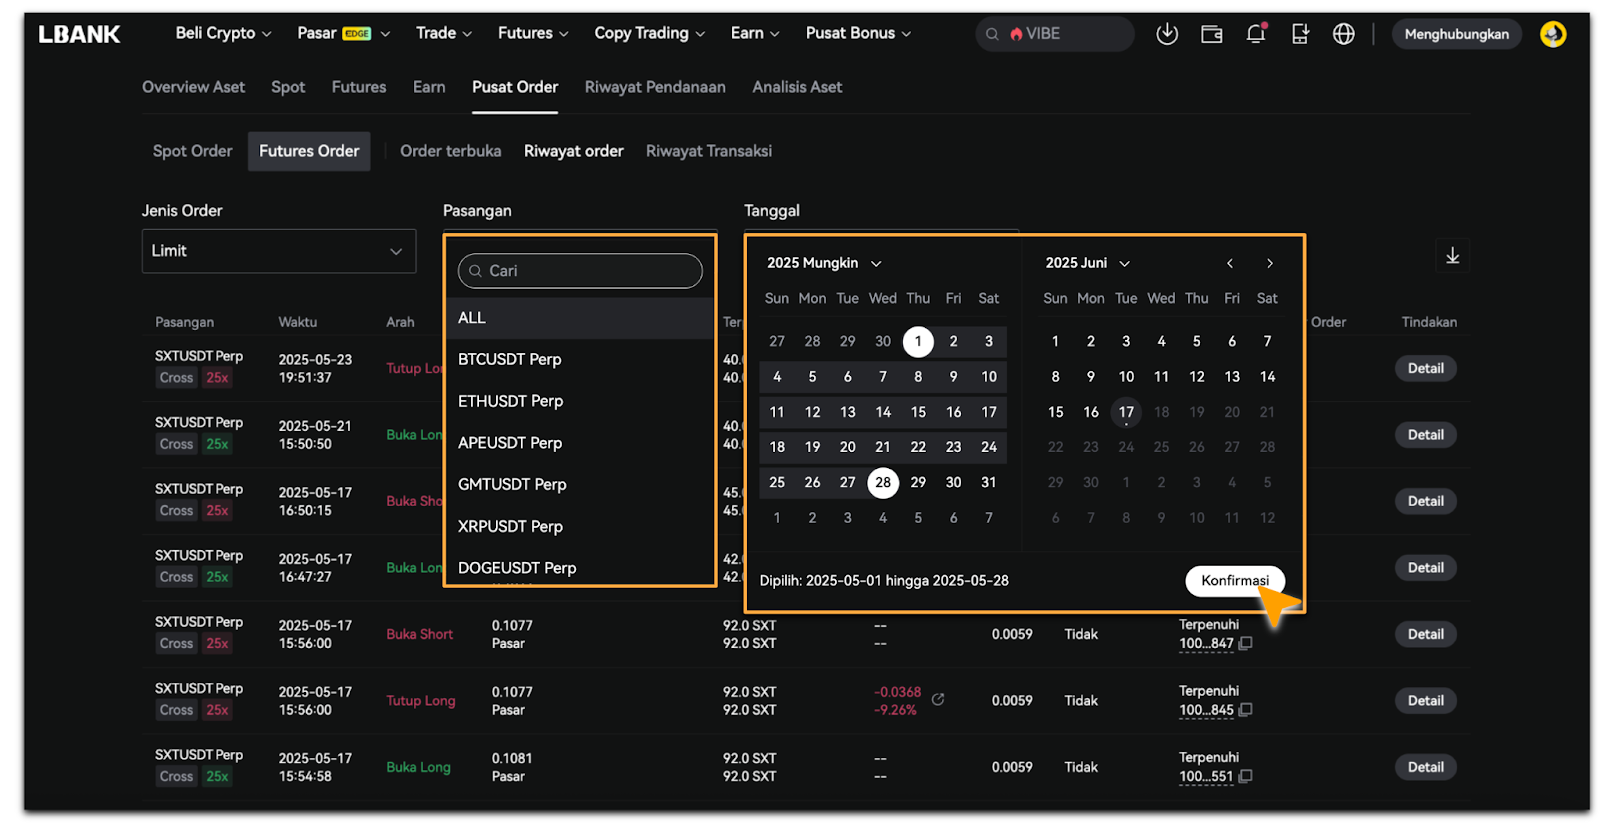1600x827 pixels.
Task: Open the wallet icon in header
Action: click(1211, 34)
